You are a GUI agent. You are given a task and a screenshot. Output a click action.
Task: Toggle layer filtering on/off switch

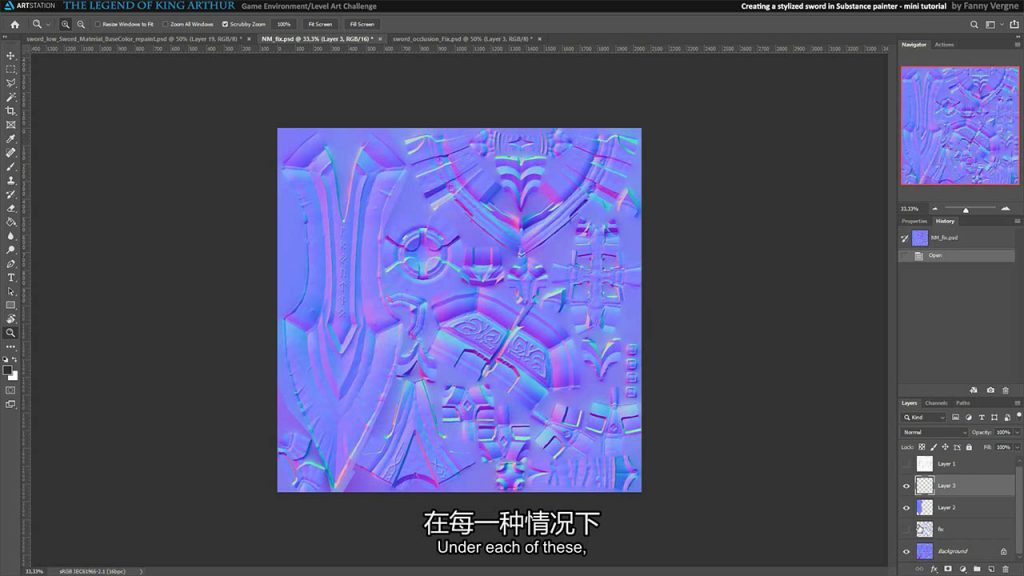1019,415
